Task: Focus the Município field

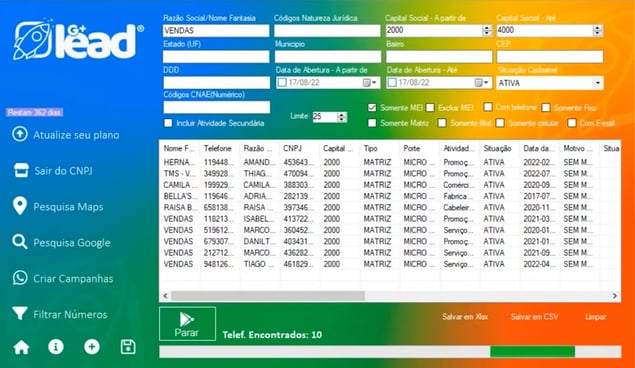Action: point(328,57)
